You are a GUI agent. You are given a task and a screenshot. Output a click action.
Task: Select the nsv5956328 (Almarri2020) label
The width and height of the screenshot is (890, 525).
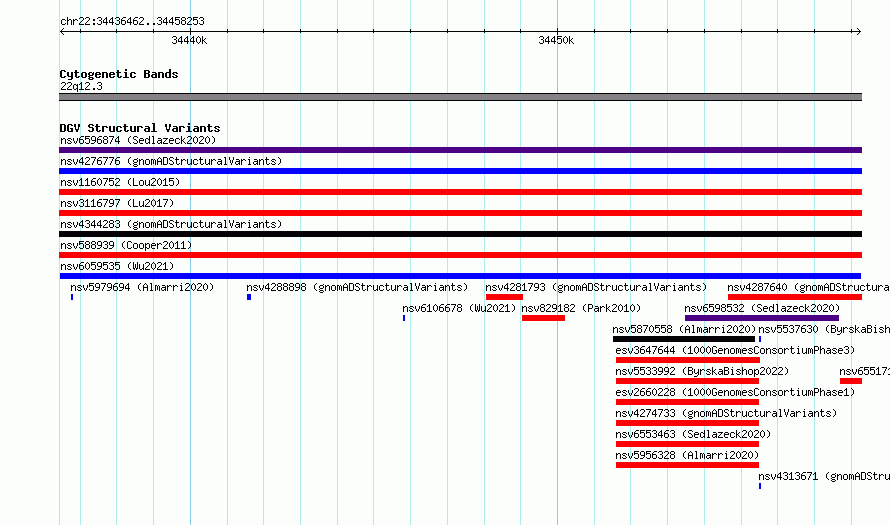click(x=687, y=455)
